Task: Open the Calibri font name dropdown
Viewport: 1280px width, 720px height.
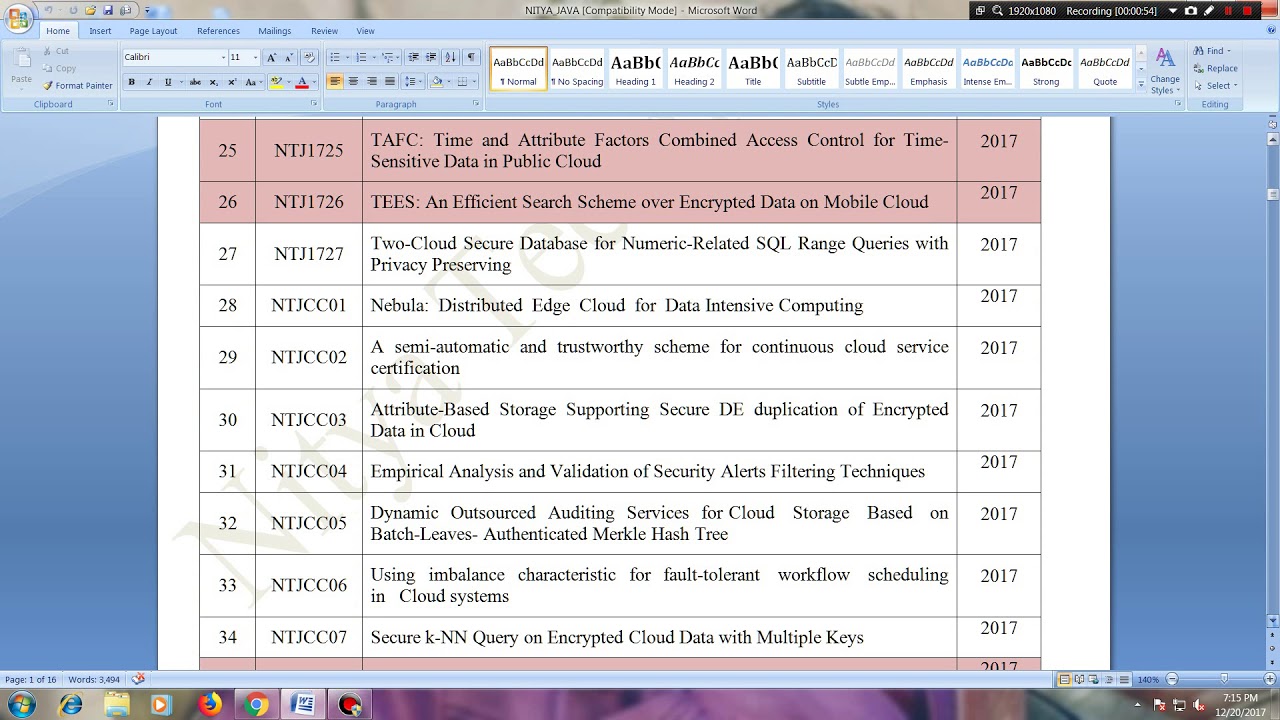Action: [x=221, y=58]
